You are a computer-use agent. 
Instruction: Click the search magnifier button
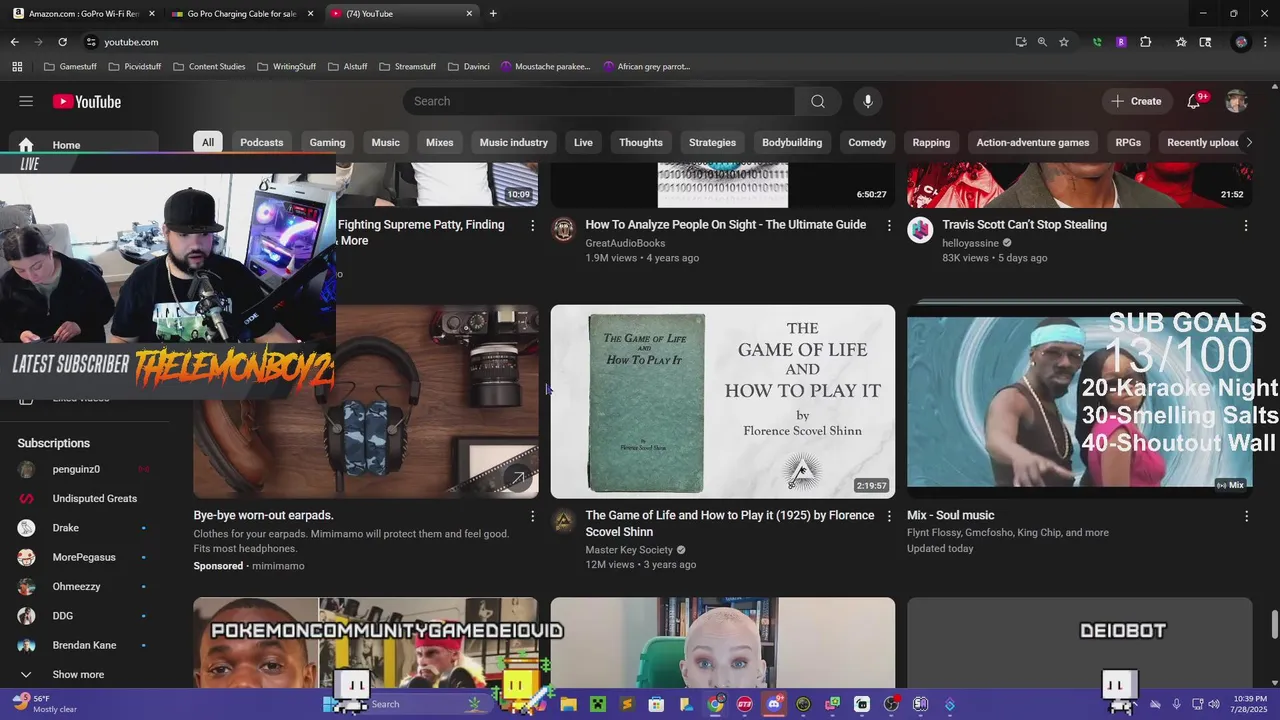(x=818, y=101)
